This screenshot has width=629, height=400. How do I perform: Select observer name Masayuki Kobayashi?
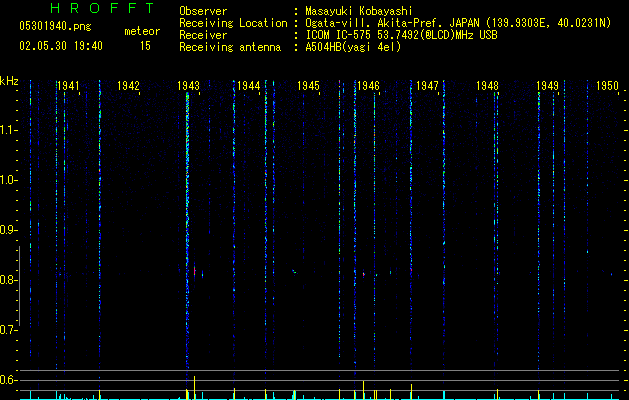(359, 11)
